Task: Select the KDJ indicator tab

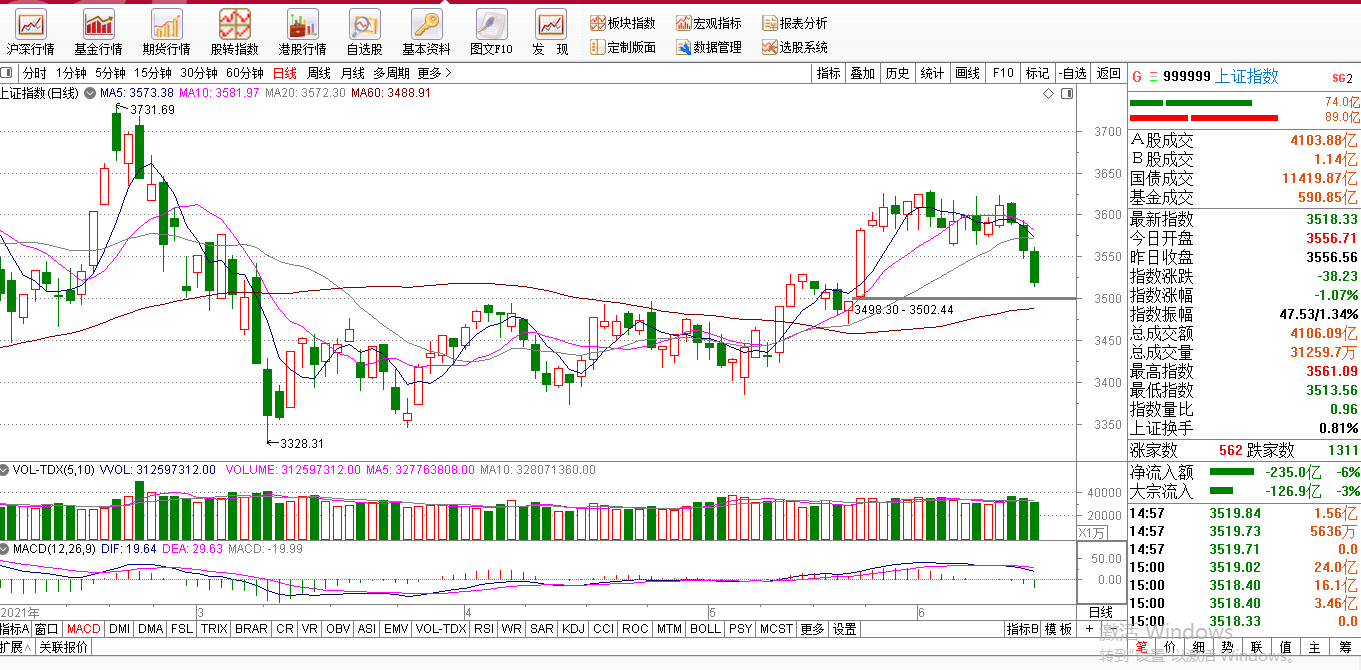Action: pyautogui.click(x=573, y=629)
